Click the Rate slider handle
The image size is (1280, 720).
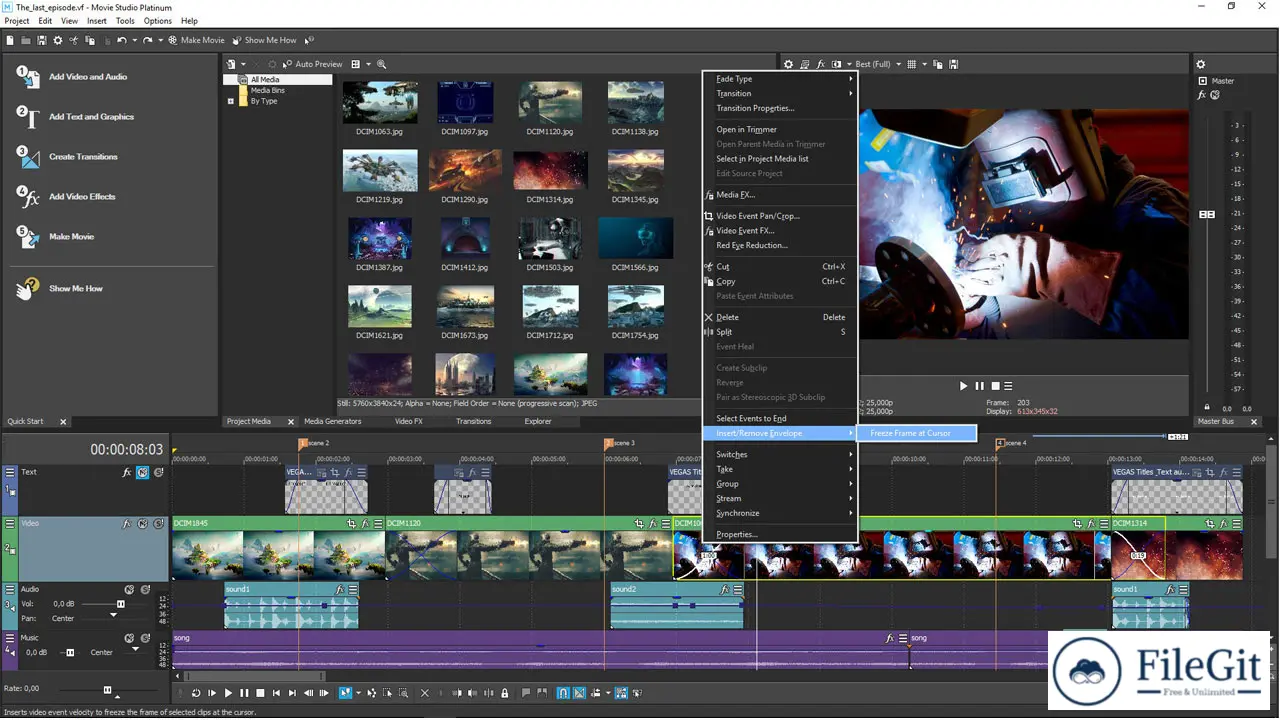tap(107, 689)
